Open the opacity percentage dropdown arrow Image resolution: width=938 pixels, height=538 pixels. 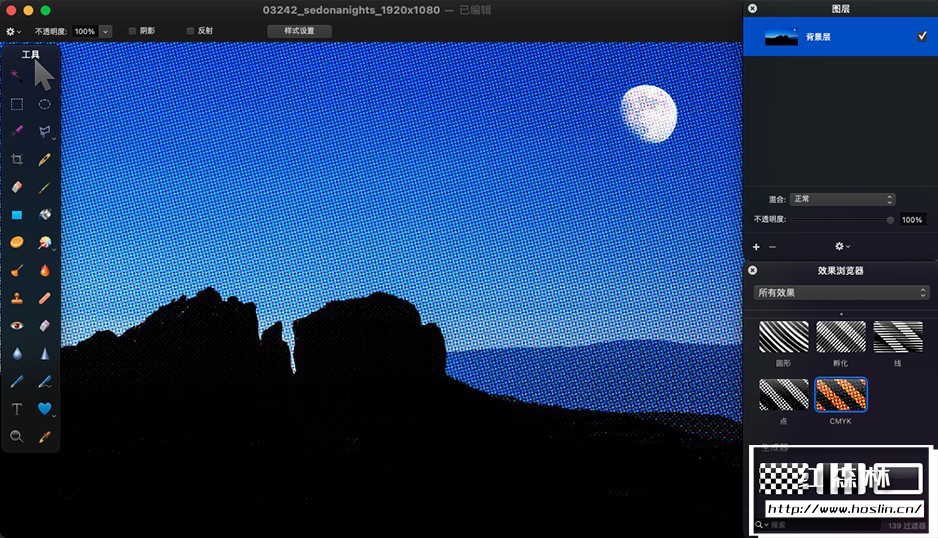tap(105, 31)
